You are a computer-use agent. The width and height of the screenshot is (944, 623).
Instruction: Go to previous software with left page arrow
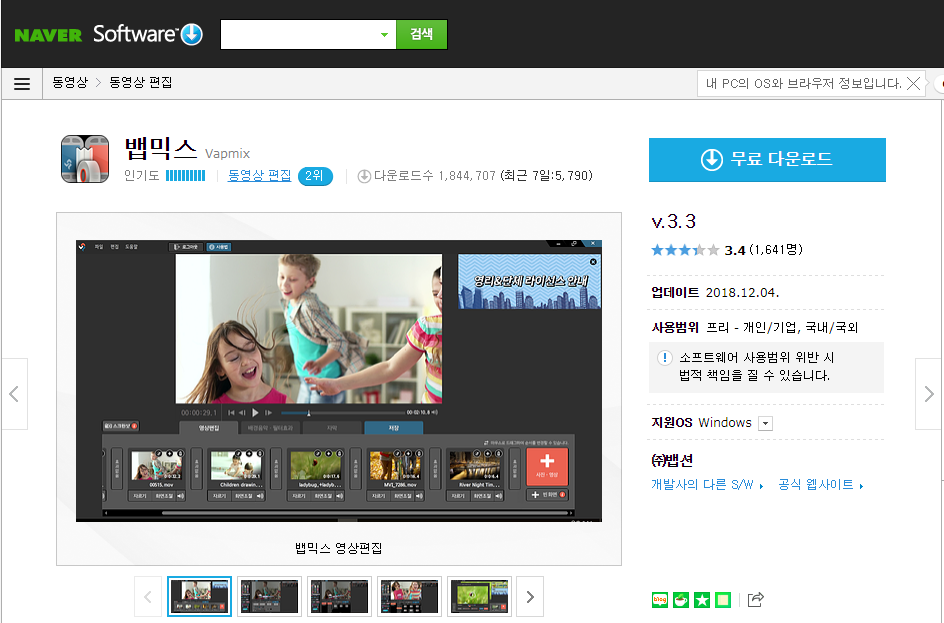[14, 394]
